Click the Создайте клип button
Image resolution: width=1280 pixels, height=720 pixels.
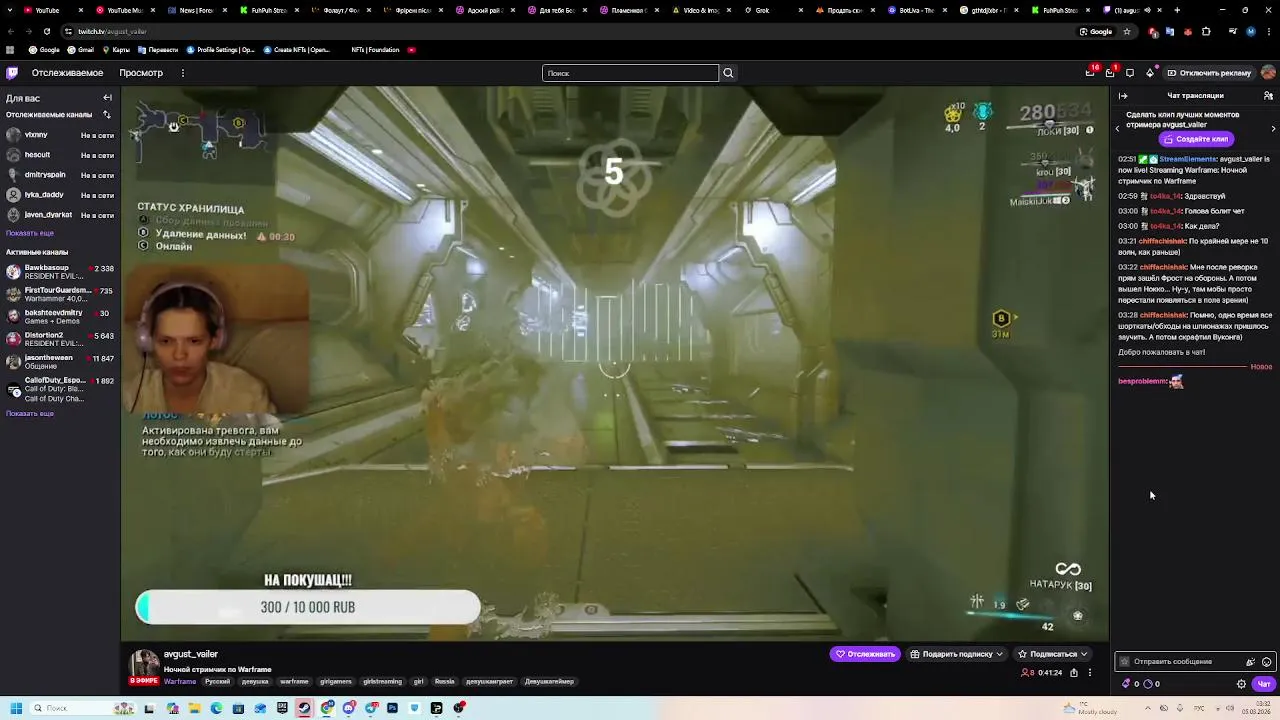[x=1196, y=139]
